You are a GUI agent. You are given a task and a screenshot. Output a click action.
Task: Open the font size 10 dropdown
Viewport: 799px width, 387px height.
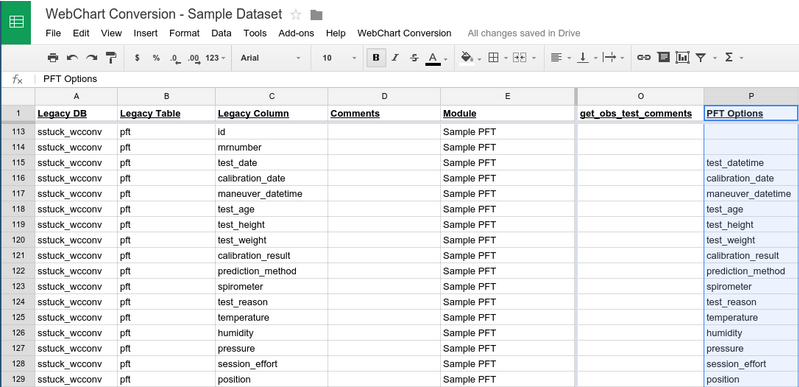339,58
